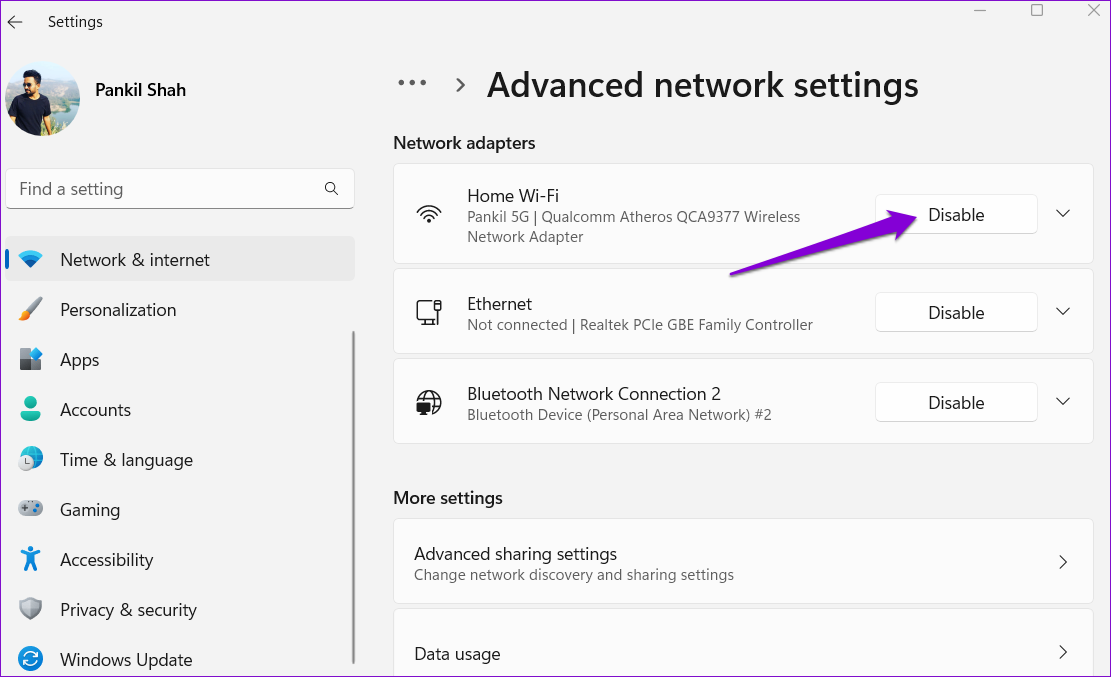
Task: Disable the Ethernet adapter
Action: click(956, 311)
